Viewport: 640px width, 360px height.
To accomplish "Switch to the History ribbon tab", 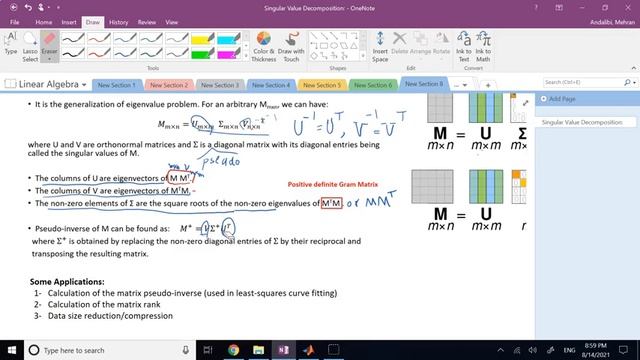I will (x=118, y=22).
